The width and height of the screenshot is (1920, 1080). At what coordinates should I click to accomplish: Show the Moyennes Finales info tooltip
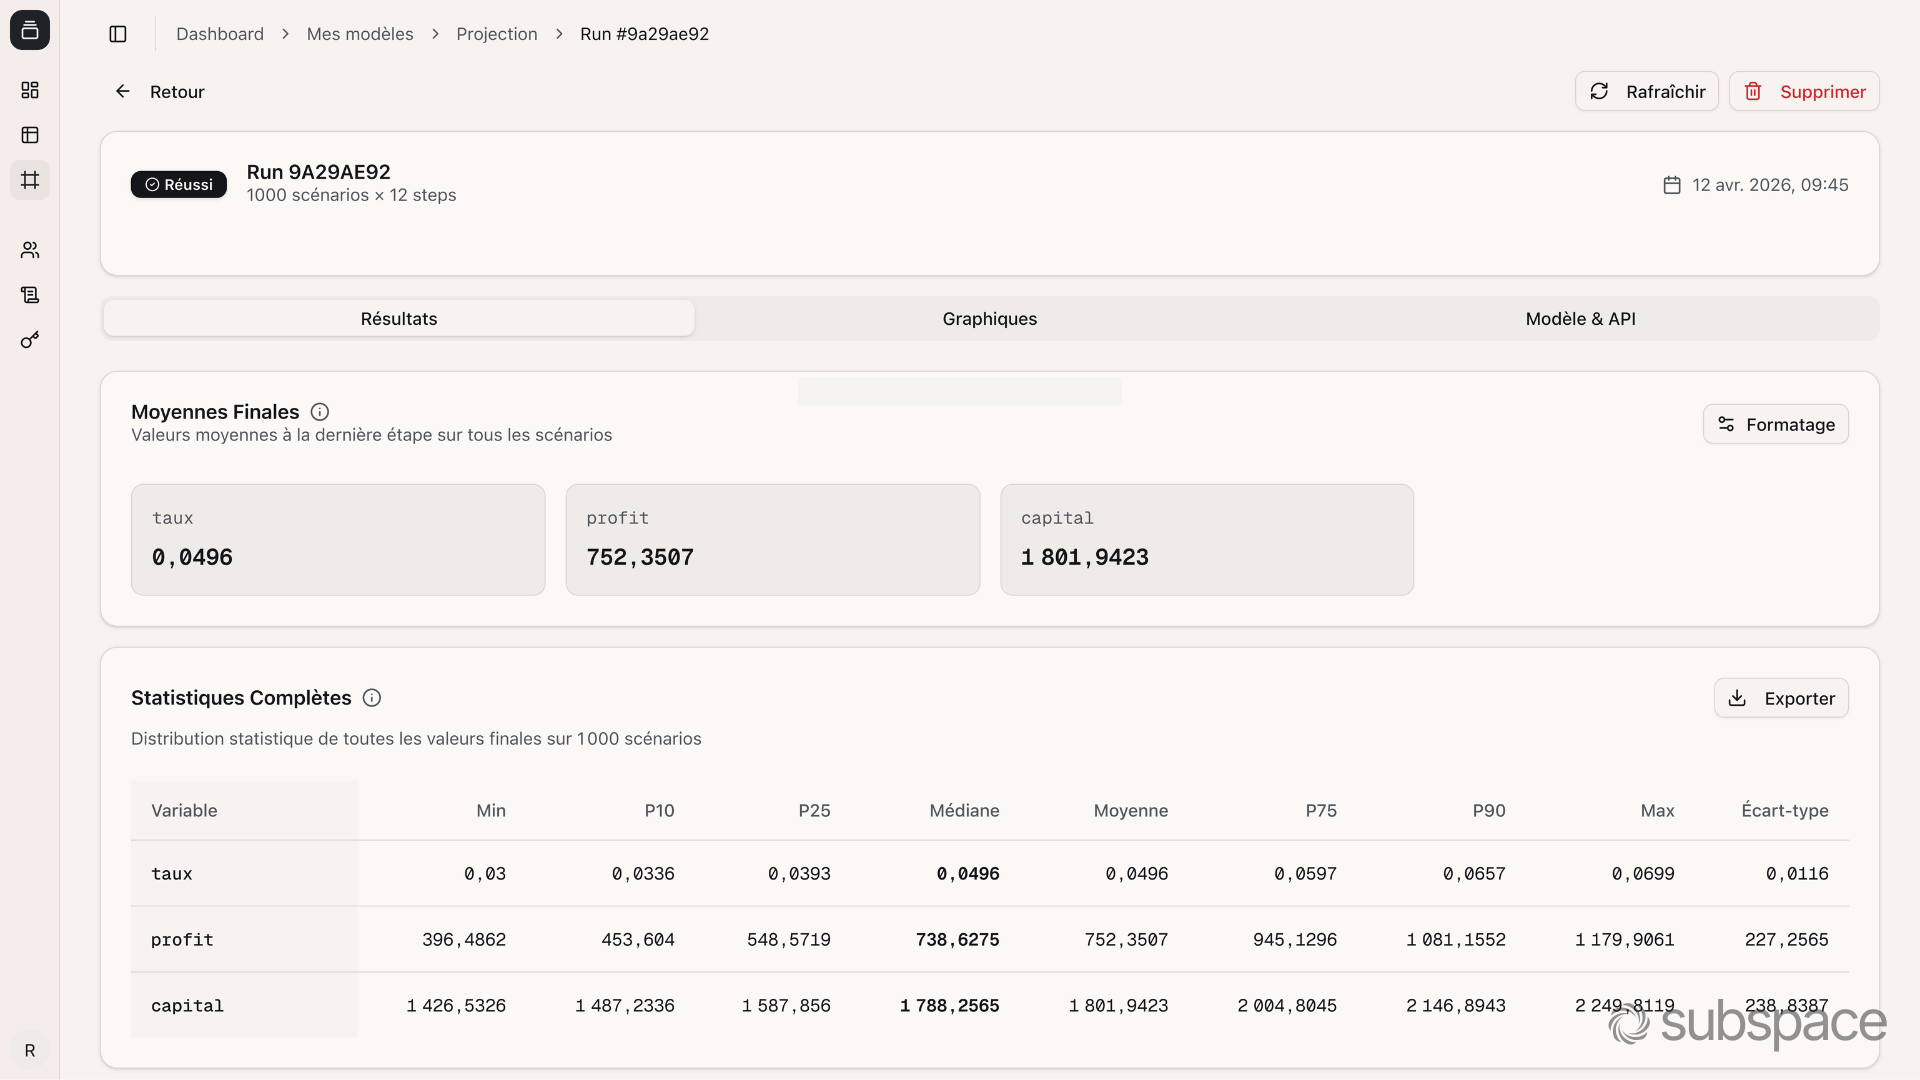point(319,411)
